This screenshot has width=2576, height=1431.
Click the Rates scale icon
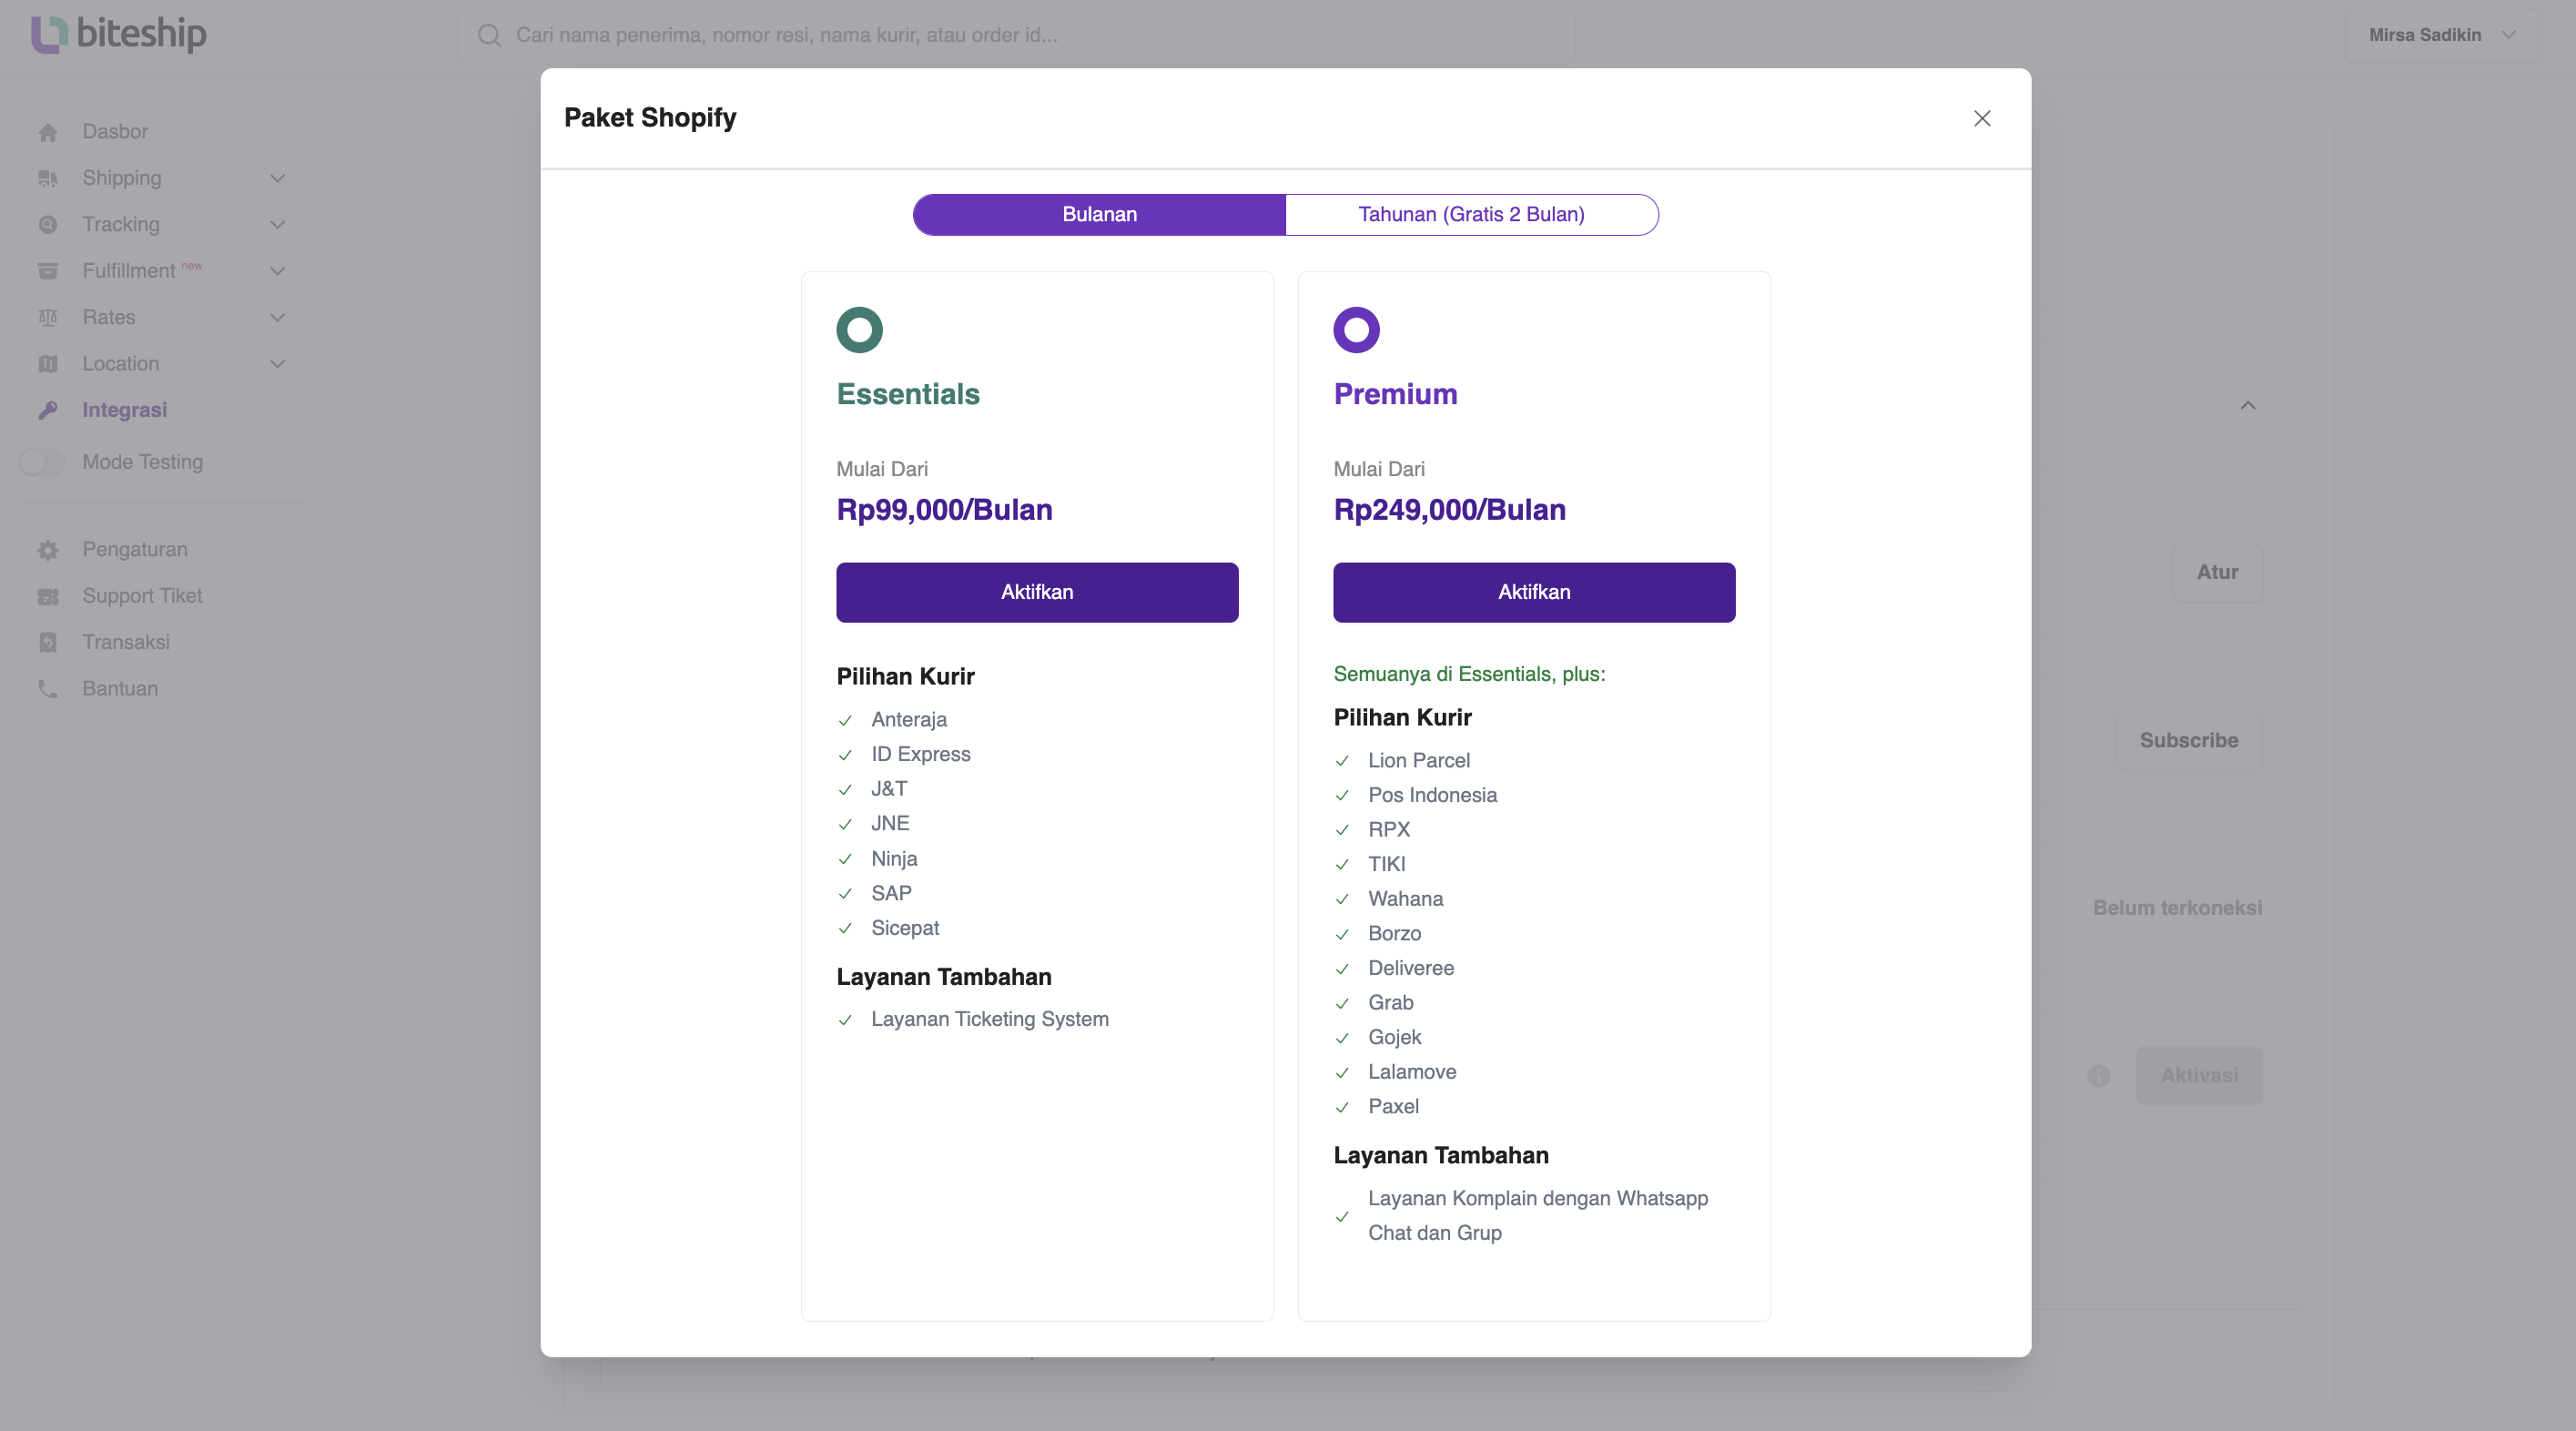pos(48,317)
